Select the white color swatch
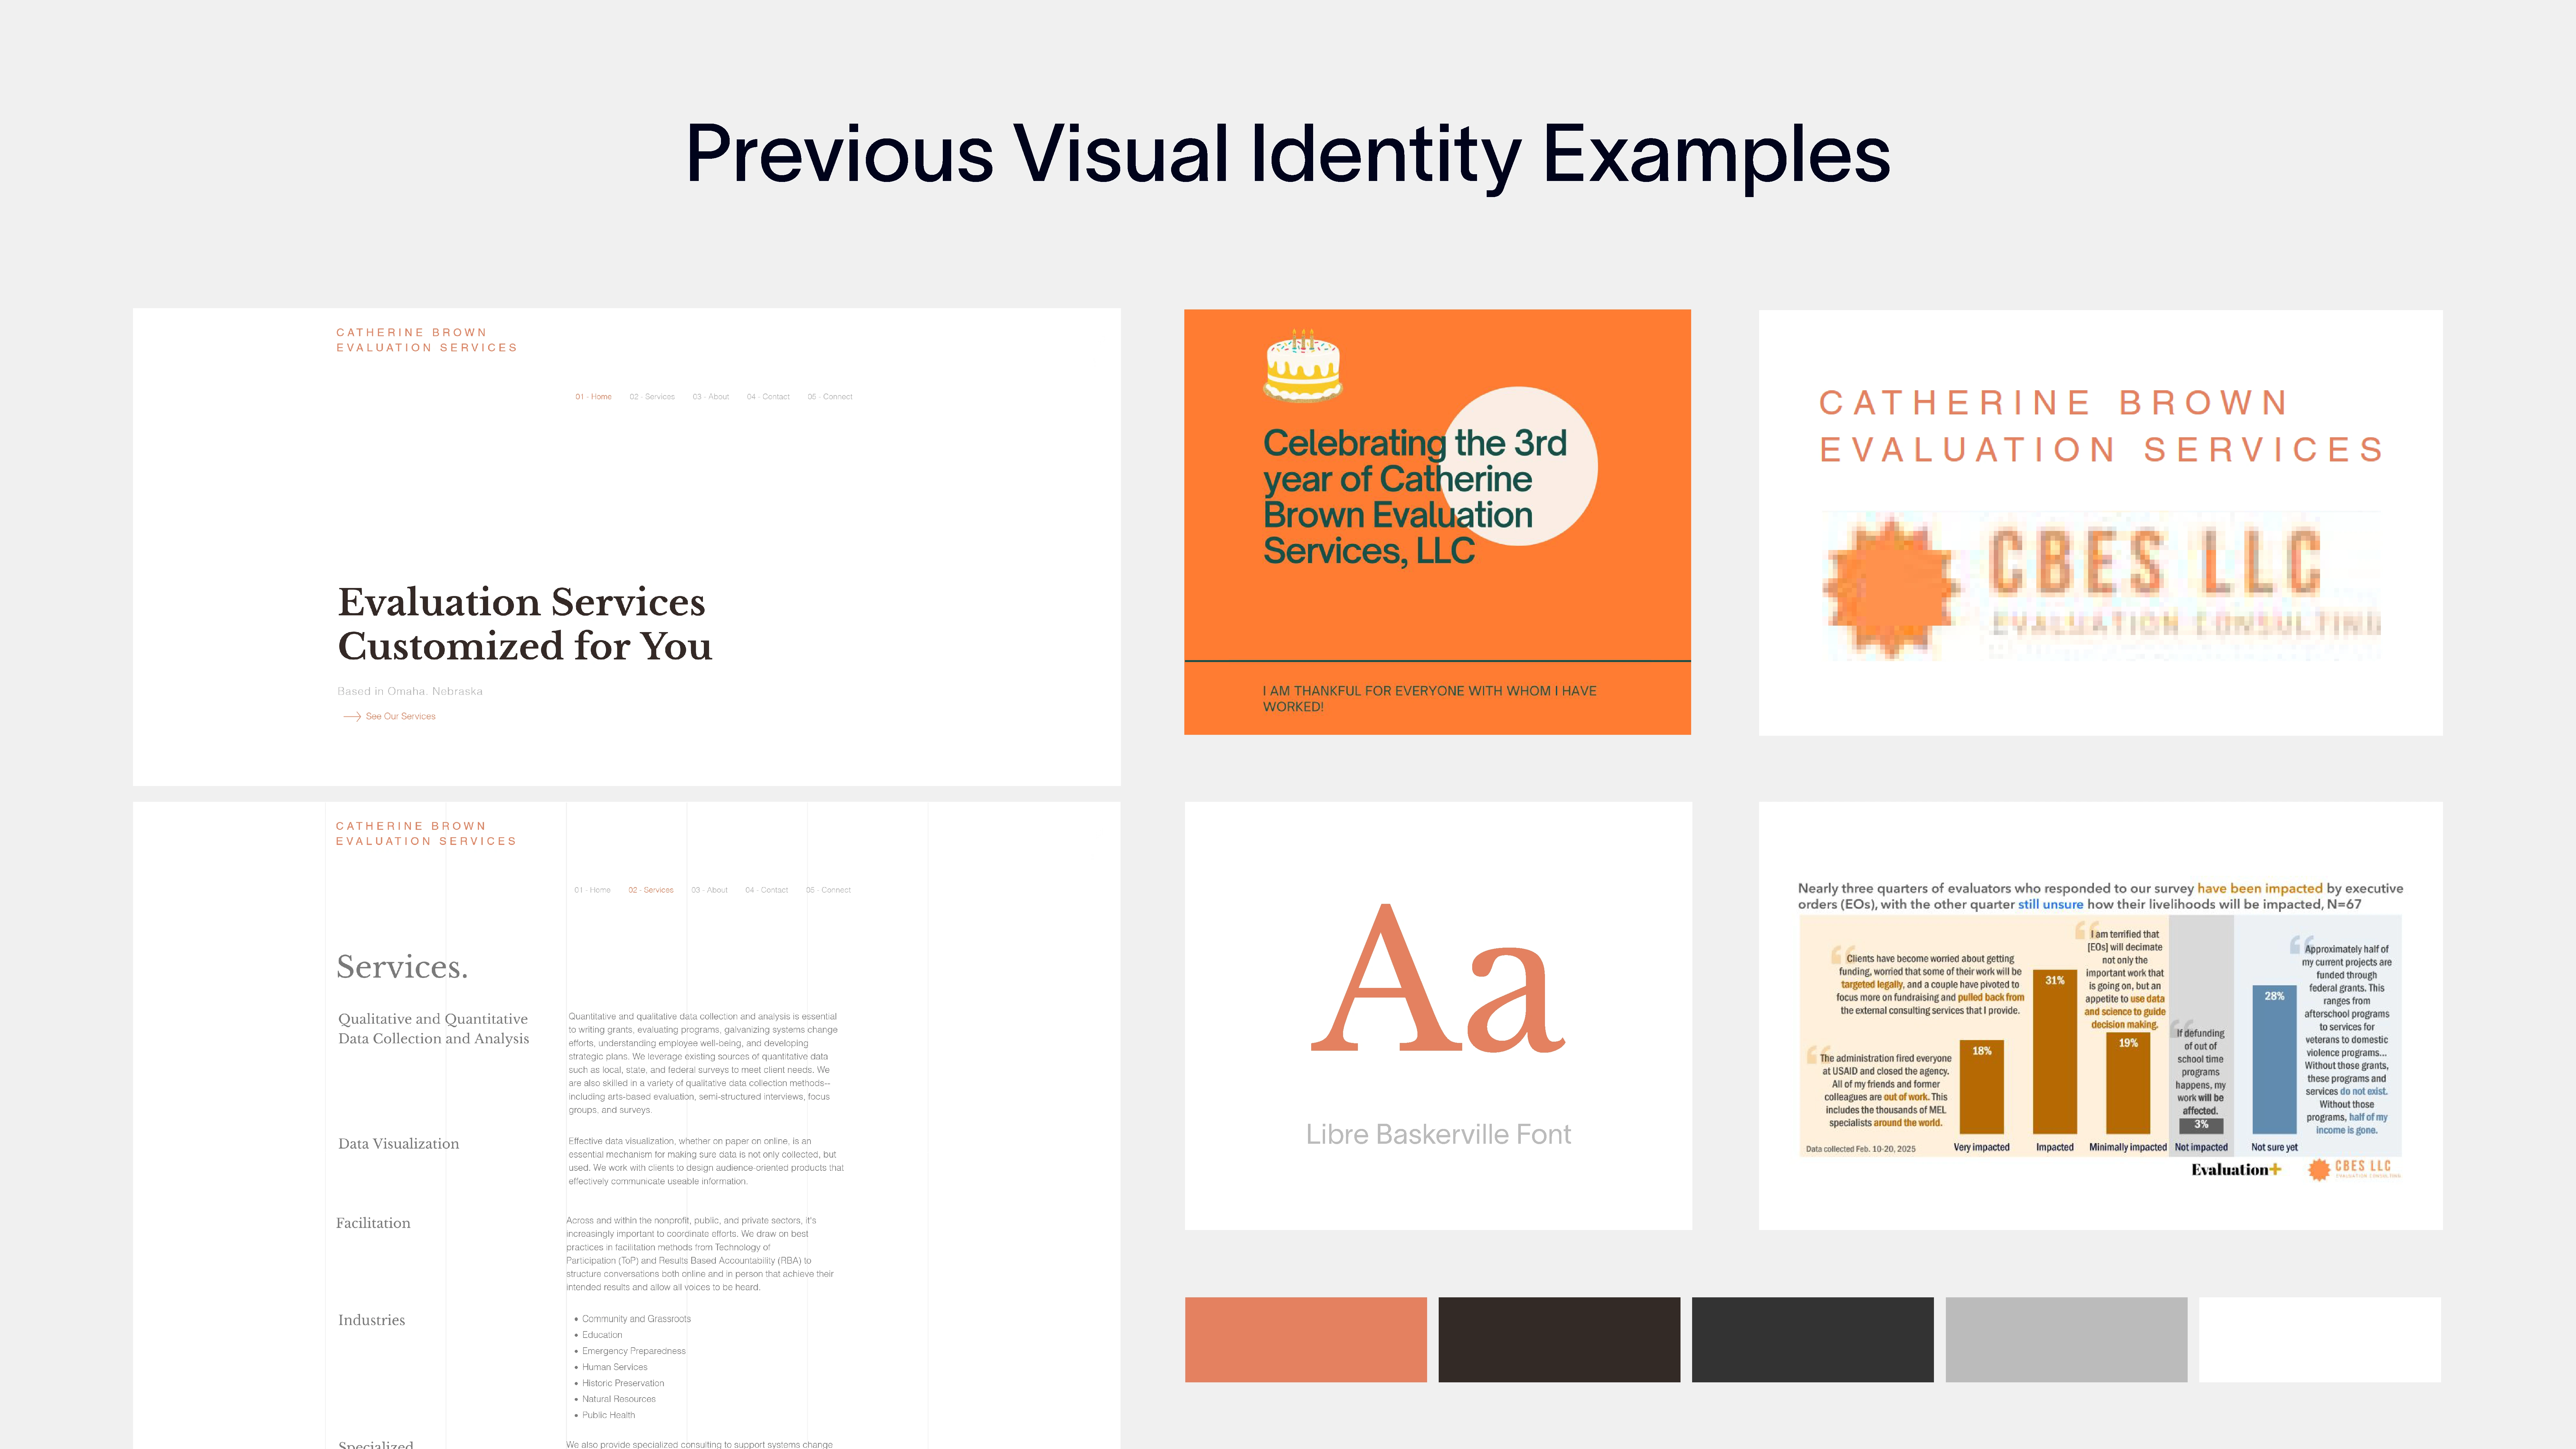This screenshot has width=2576, height=1449. 2320,1340
